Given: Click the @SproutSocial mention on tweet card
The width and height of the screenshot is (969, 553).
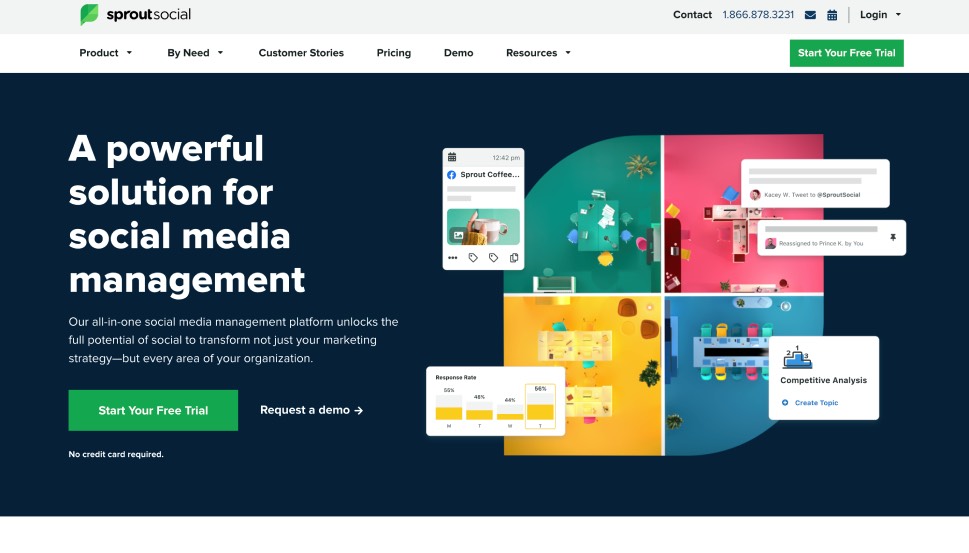Looking at the screenshot, I should 839,195.
